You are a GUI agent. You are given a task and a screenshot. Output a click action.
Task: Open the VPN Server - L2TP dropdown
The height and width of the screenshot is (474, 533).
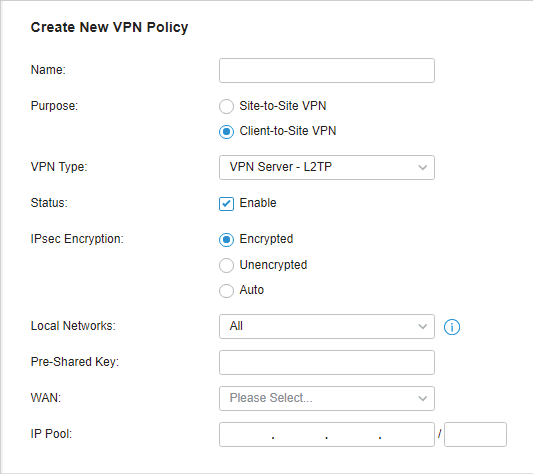(x=327, y=167)
